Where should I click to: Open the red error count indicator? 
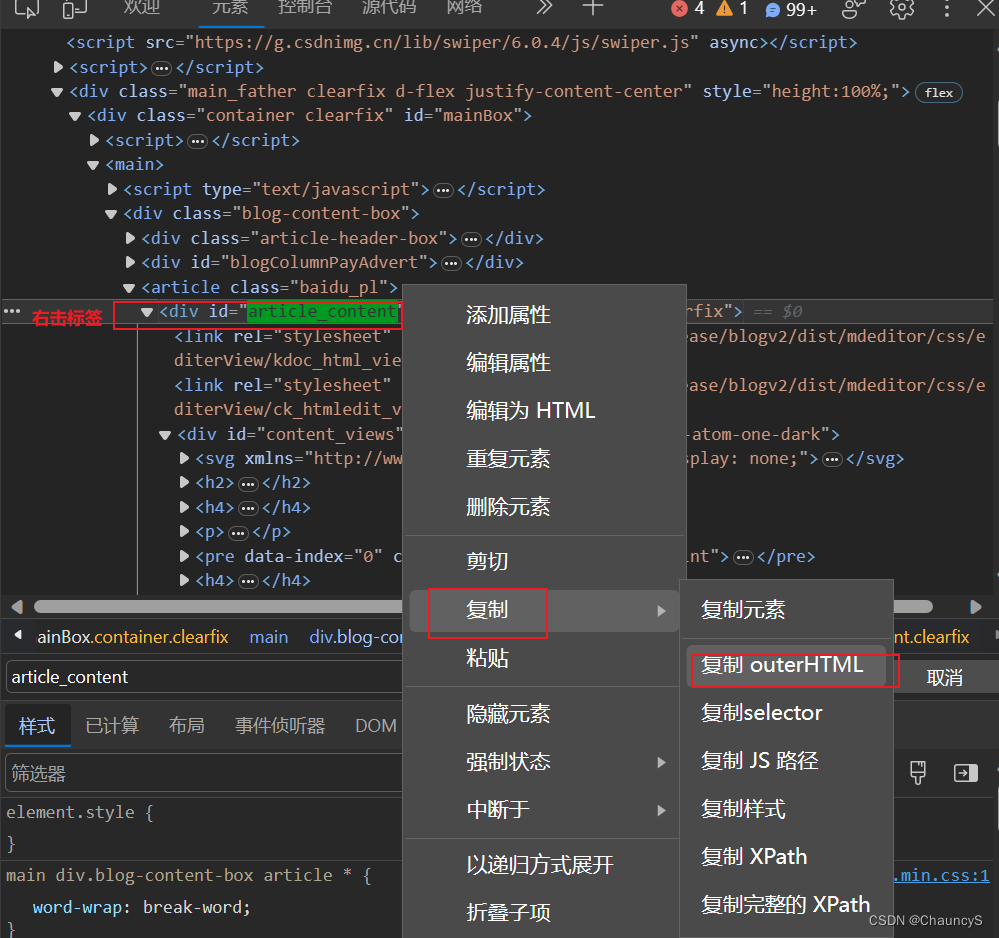tap(688, 9)
